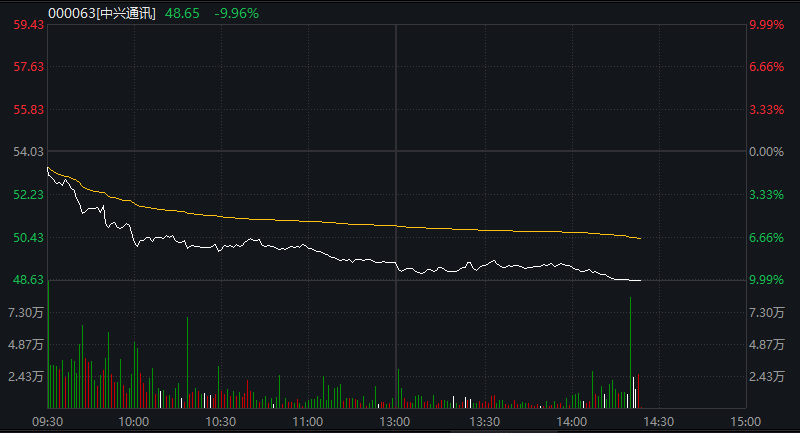The height and width of the screenshot is (433, 800).
Task: Click the 13:00 time label on the axis
Action: click(396, 422)
